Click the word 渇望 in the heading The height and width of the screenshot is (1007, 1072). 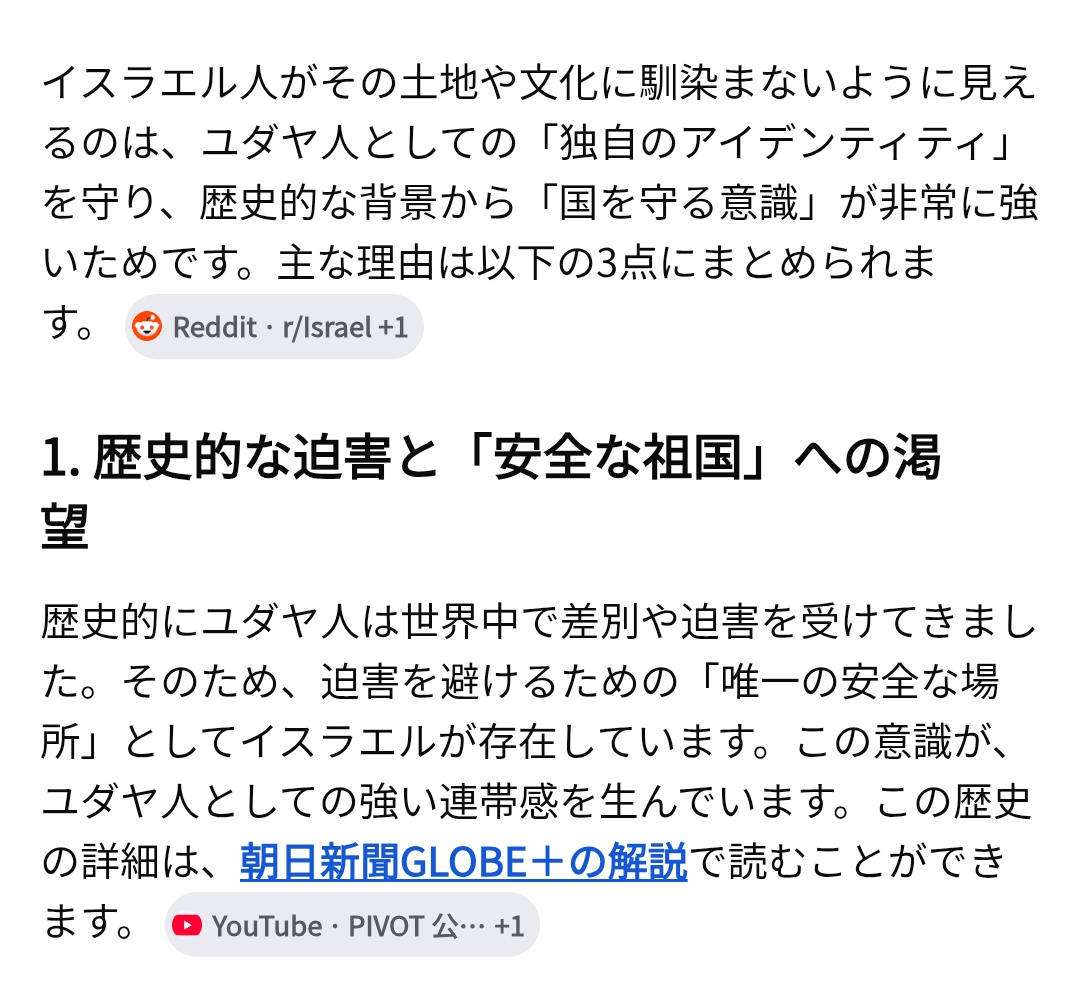click(917, 457)
